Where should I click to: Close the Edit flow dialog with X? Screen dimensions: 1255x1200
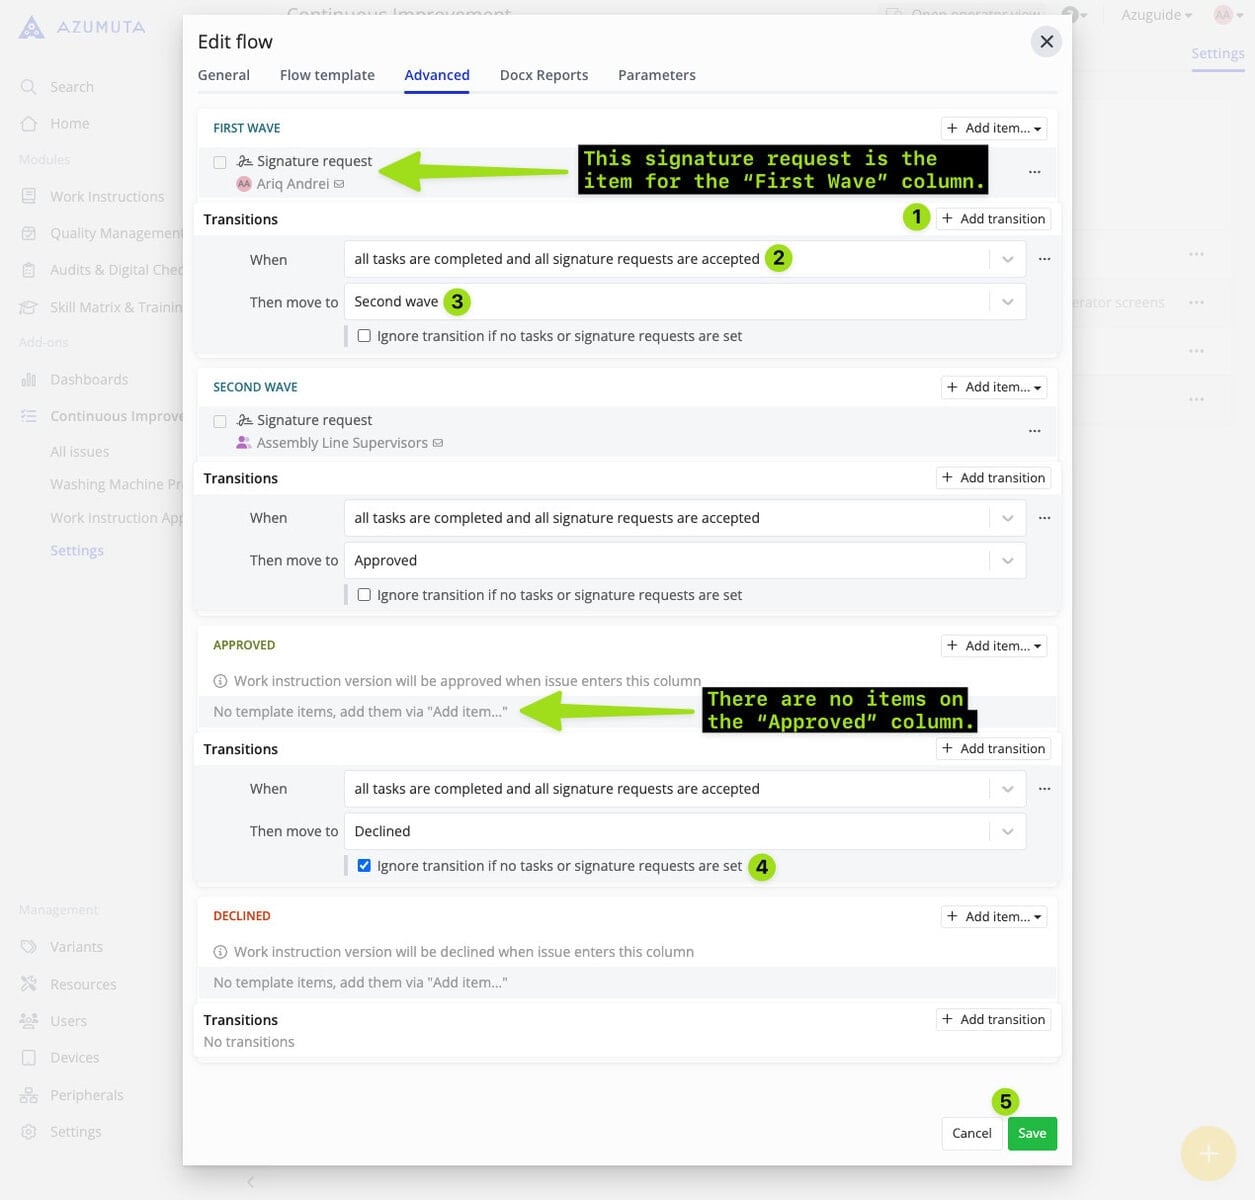[1046, 42]
